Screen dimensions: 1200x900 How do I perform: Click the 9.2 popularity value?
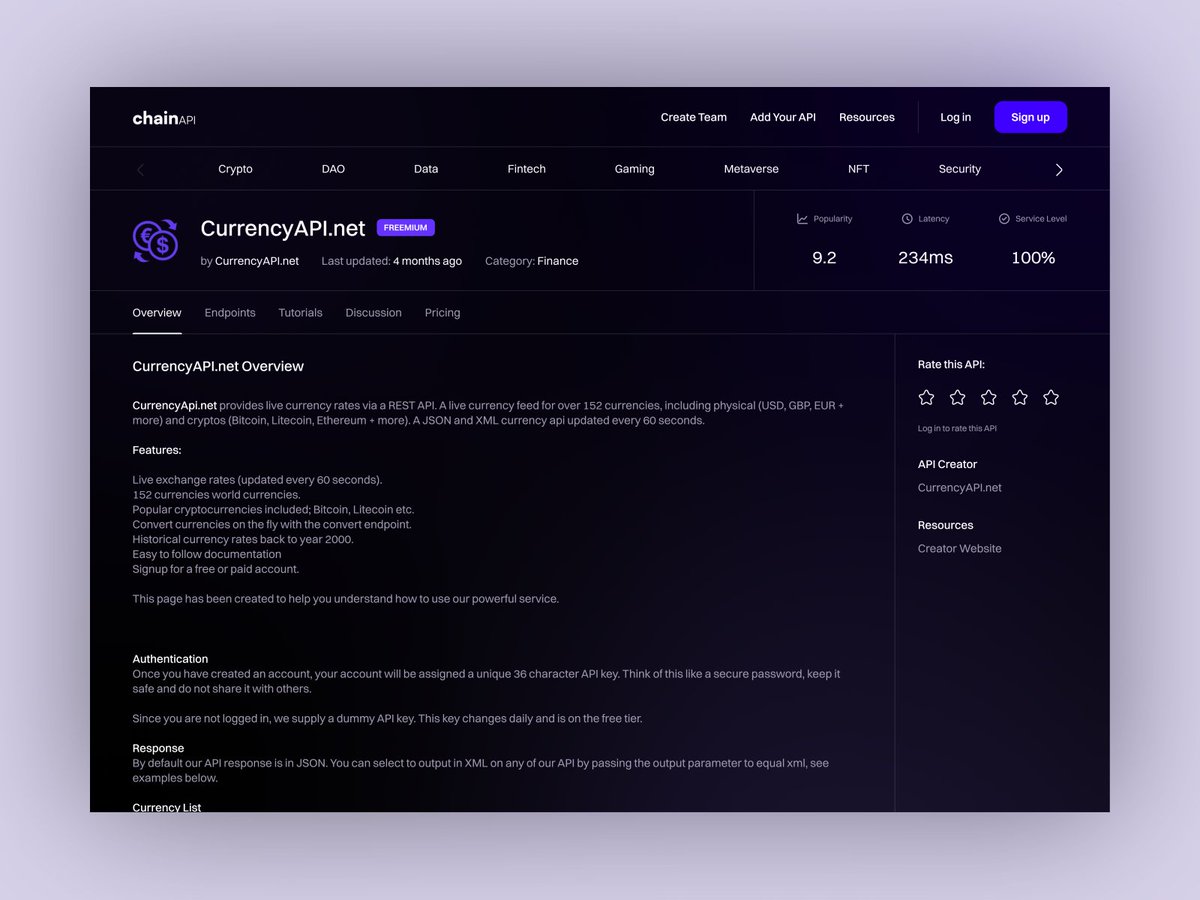point(824,258)
